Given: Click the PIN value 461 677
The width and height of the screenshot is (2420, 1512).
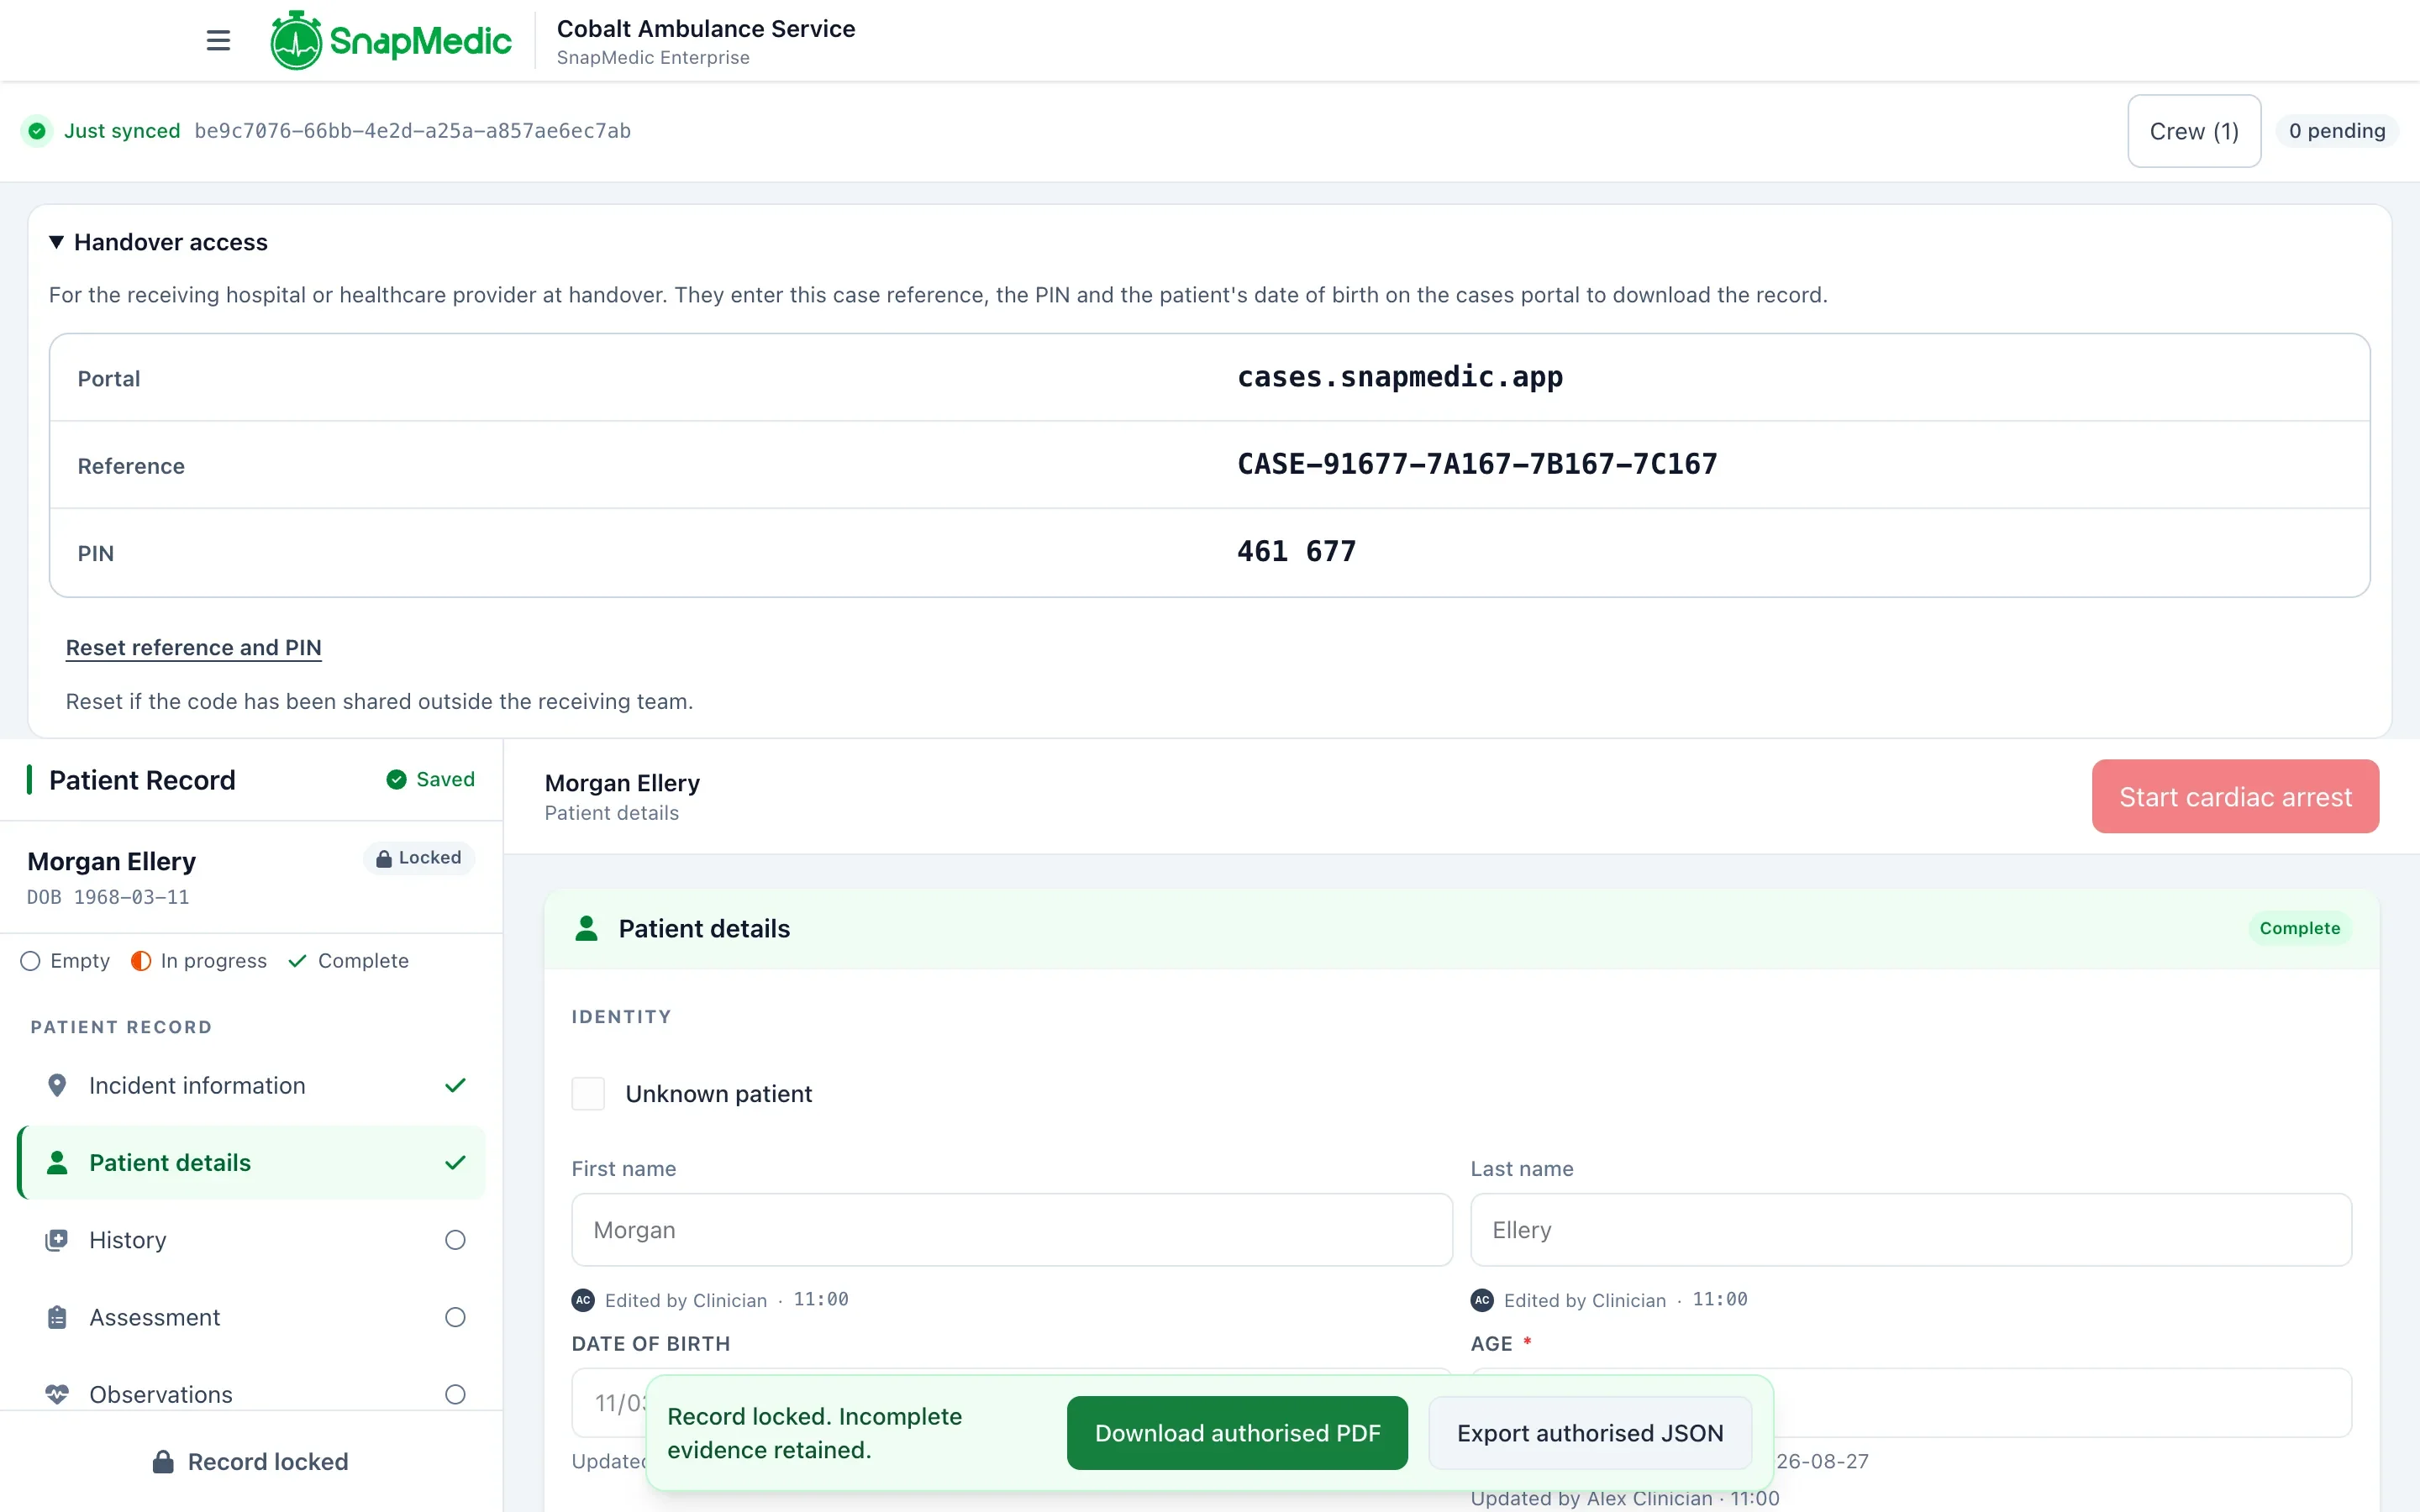Looking at the screenshot, I should (x=1297, y=552).
